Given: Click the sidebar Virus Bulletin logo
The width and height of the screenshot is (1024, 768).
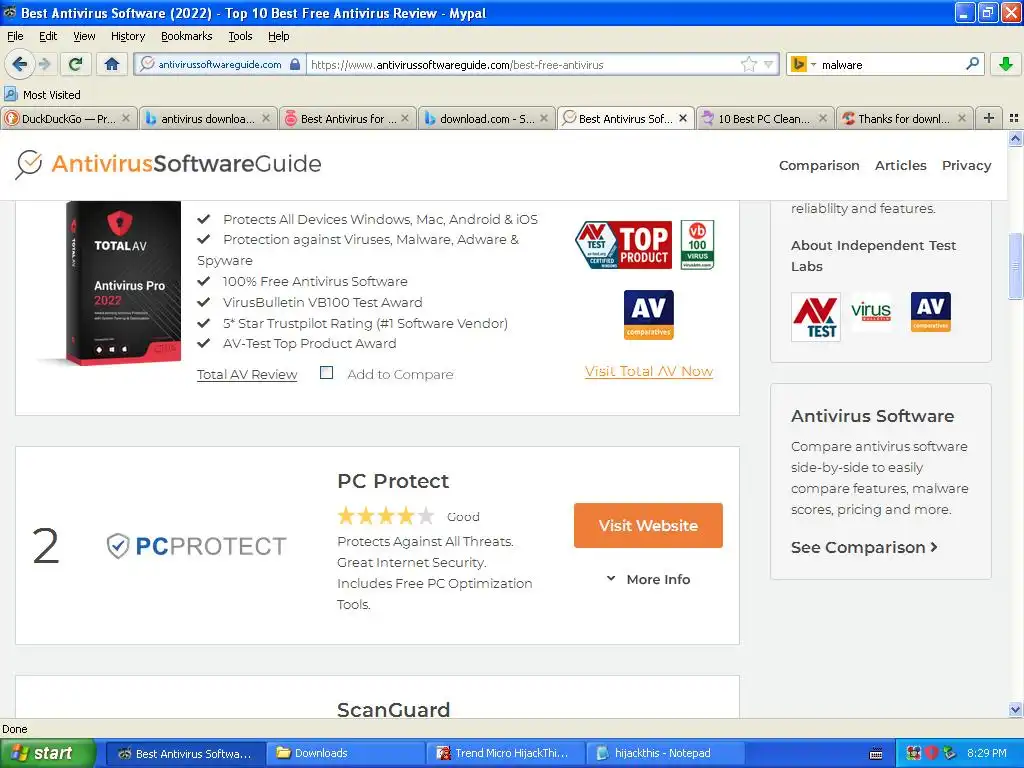Looking at the screenshot, I should 871,312.
